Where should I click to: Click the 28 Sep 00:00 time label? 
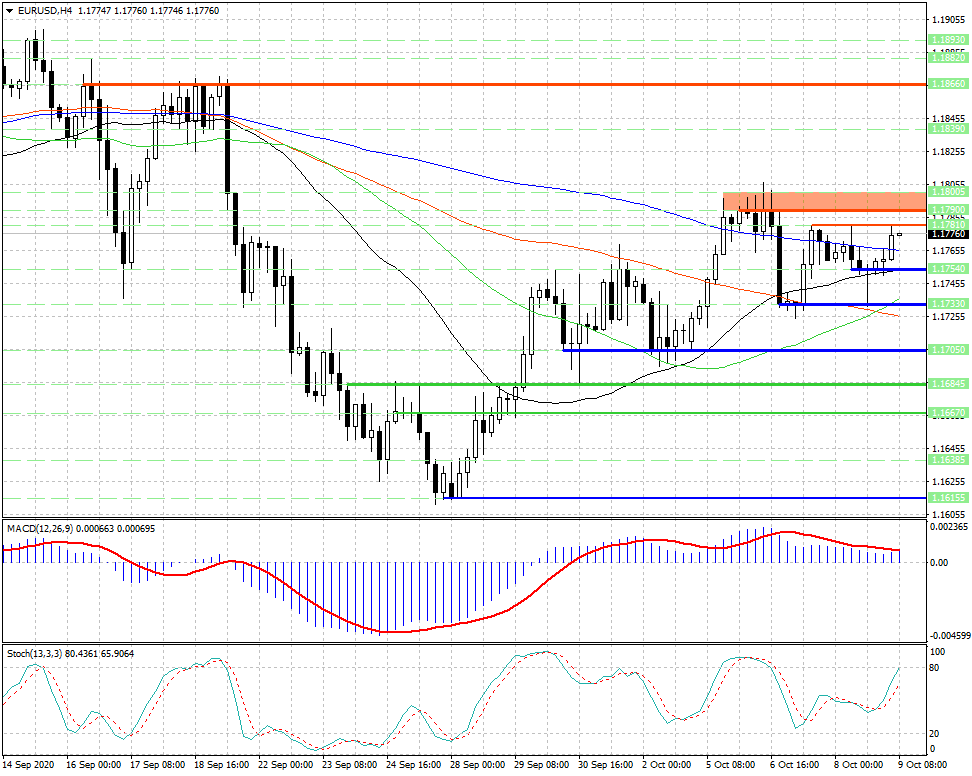(478, 765)
